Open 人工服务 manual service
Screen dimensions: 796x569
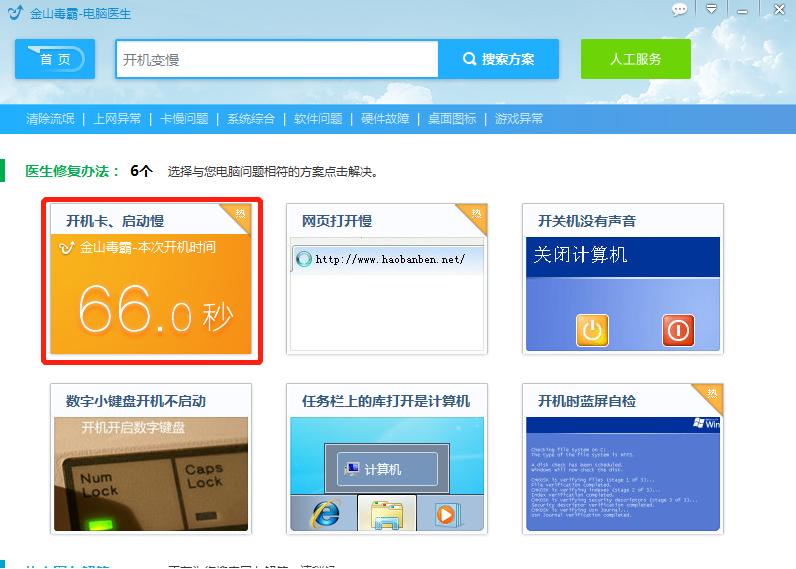(x=636, y=59)
